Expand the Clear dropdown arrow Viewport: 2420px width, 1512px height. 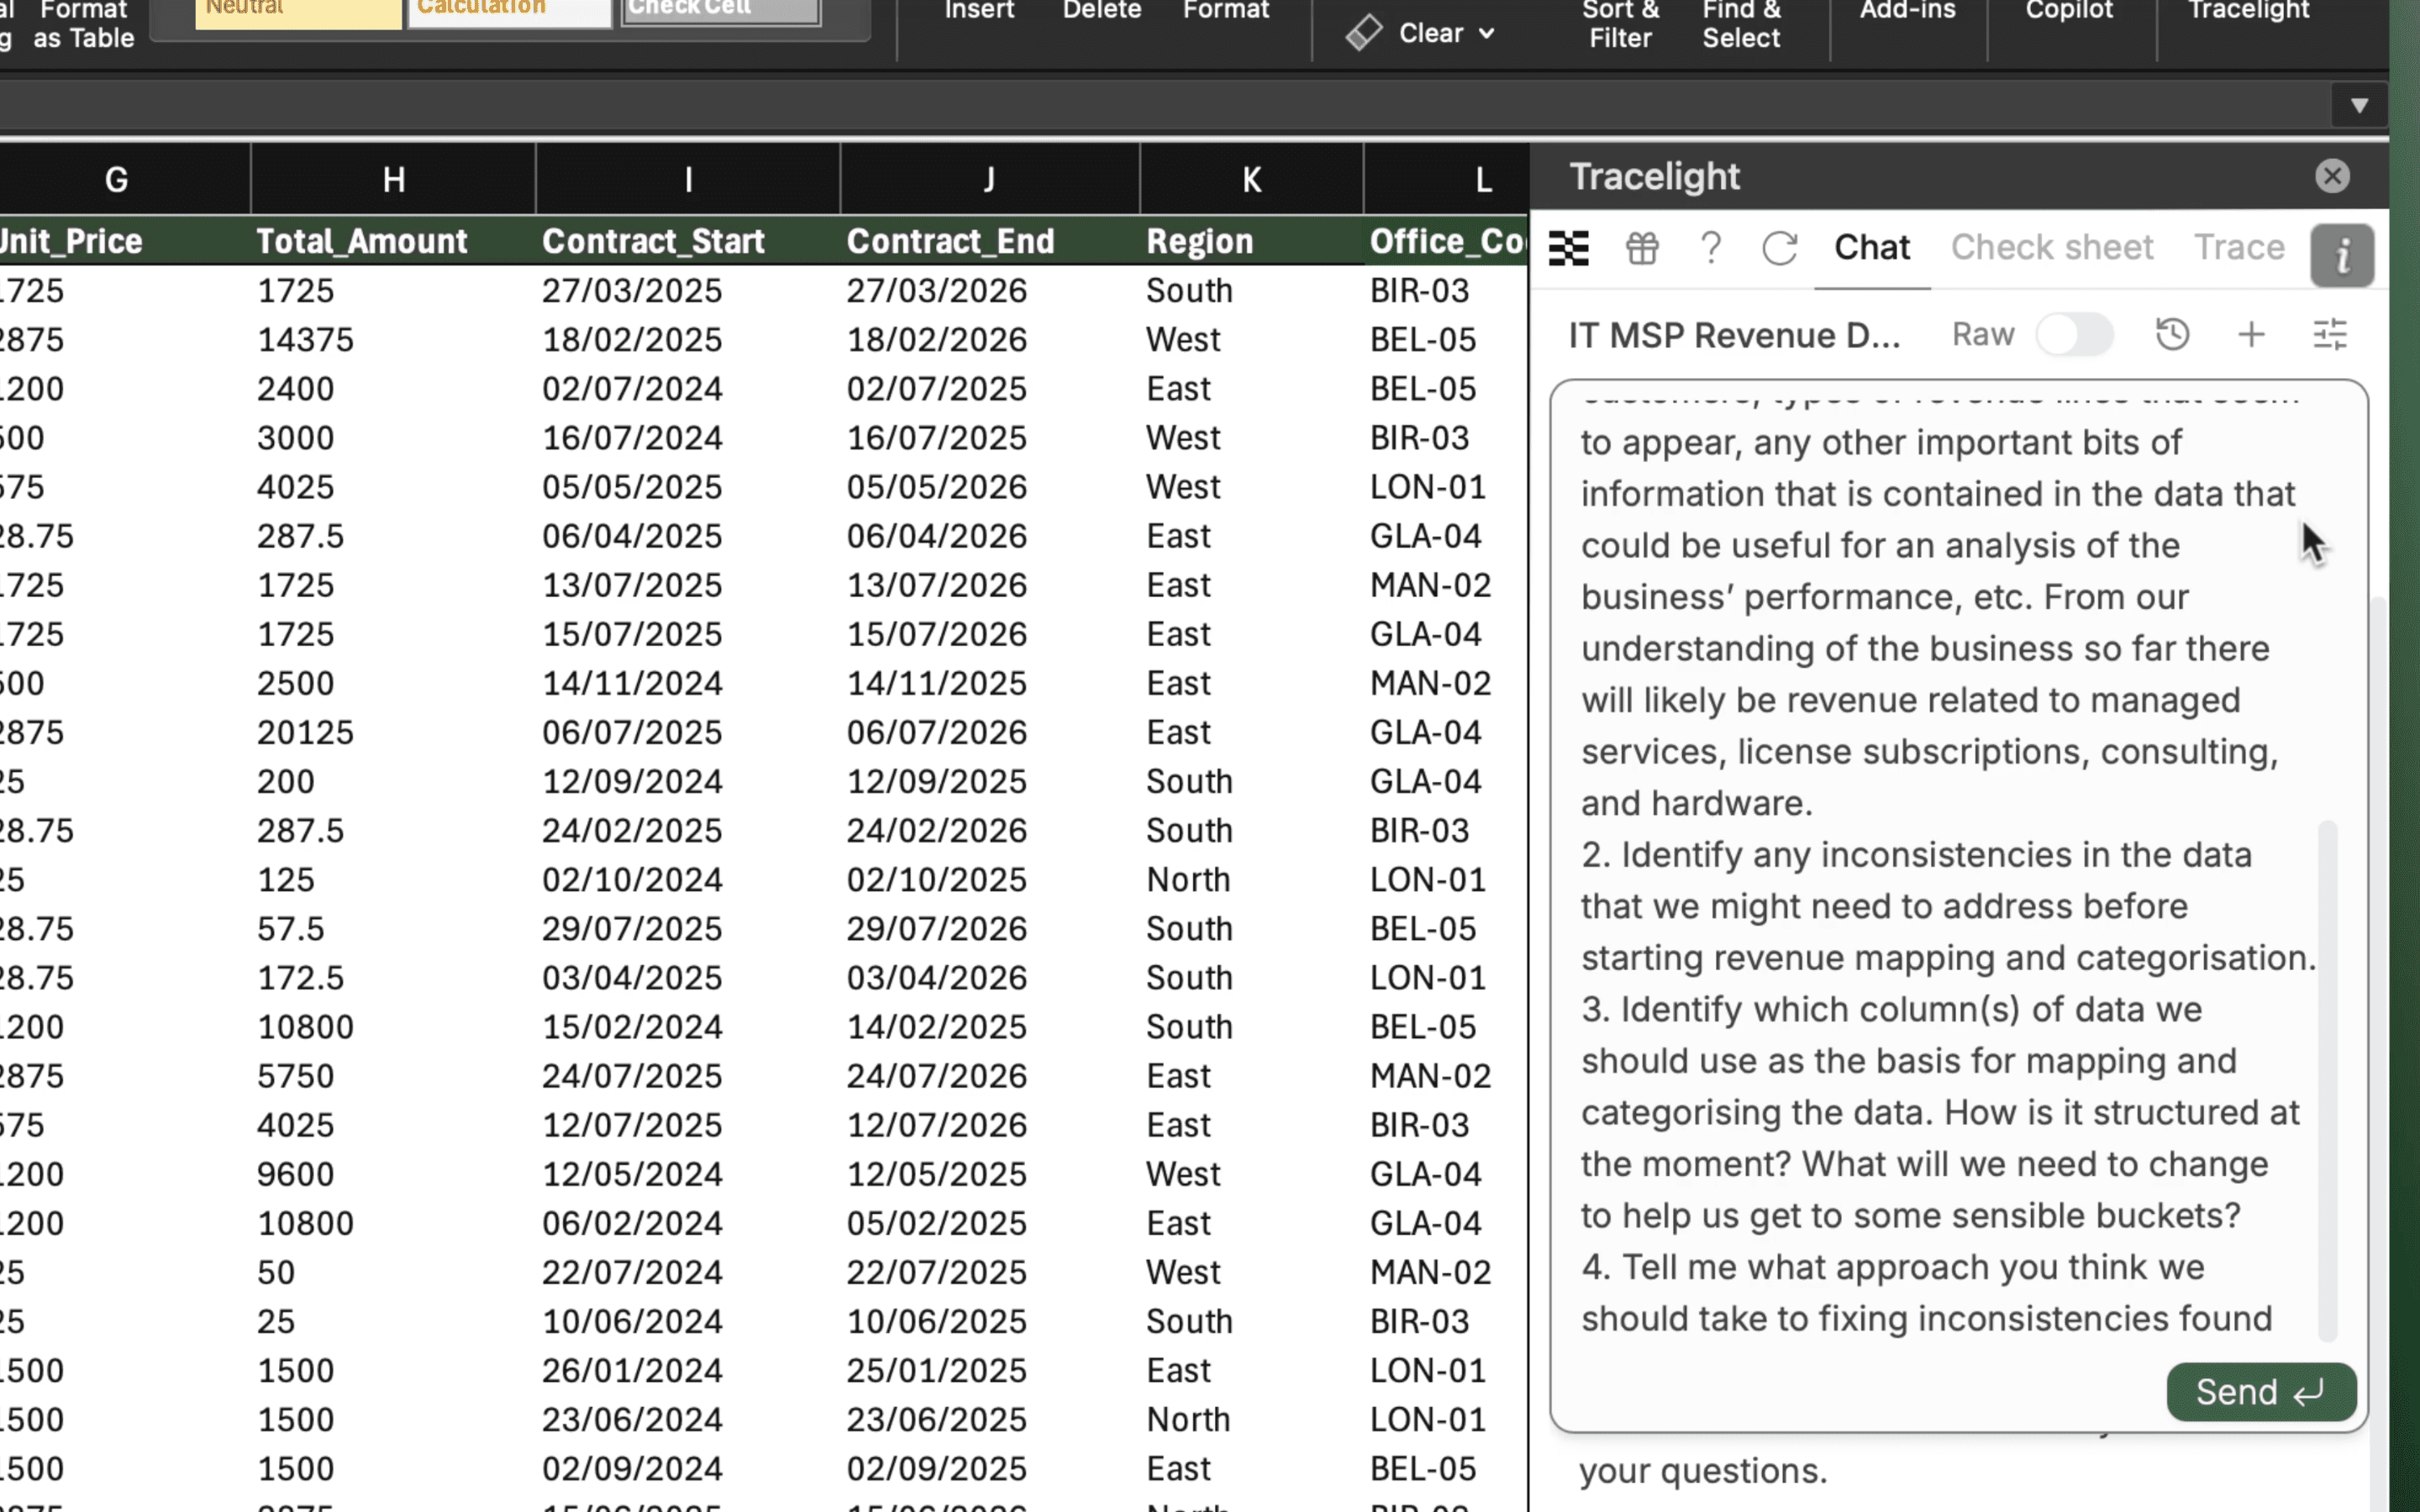pyautogui.click(x=1487, y=33)
